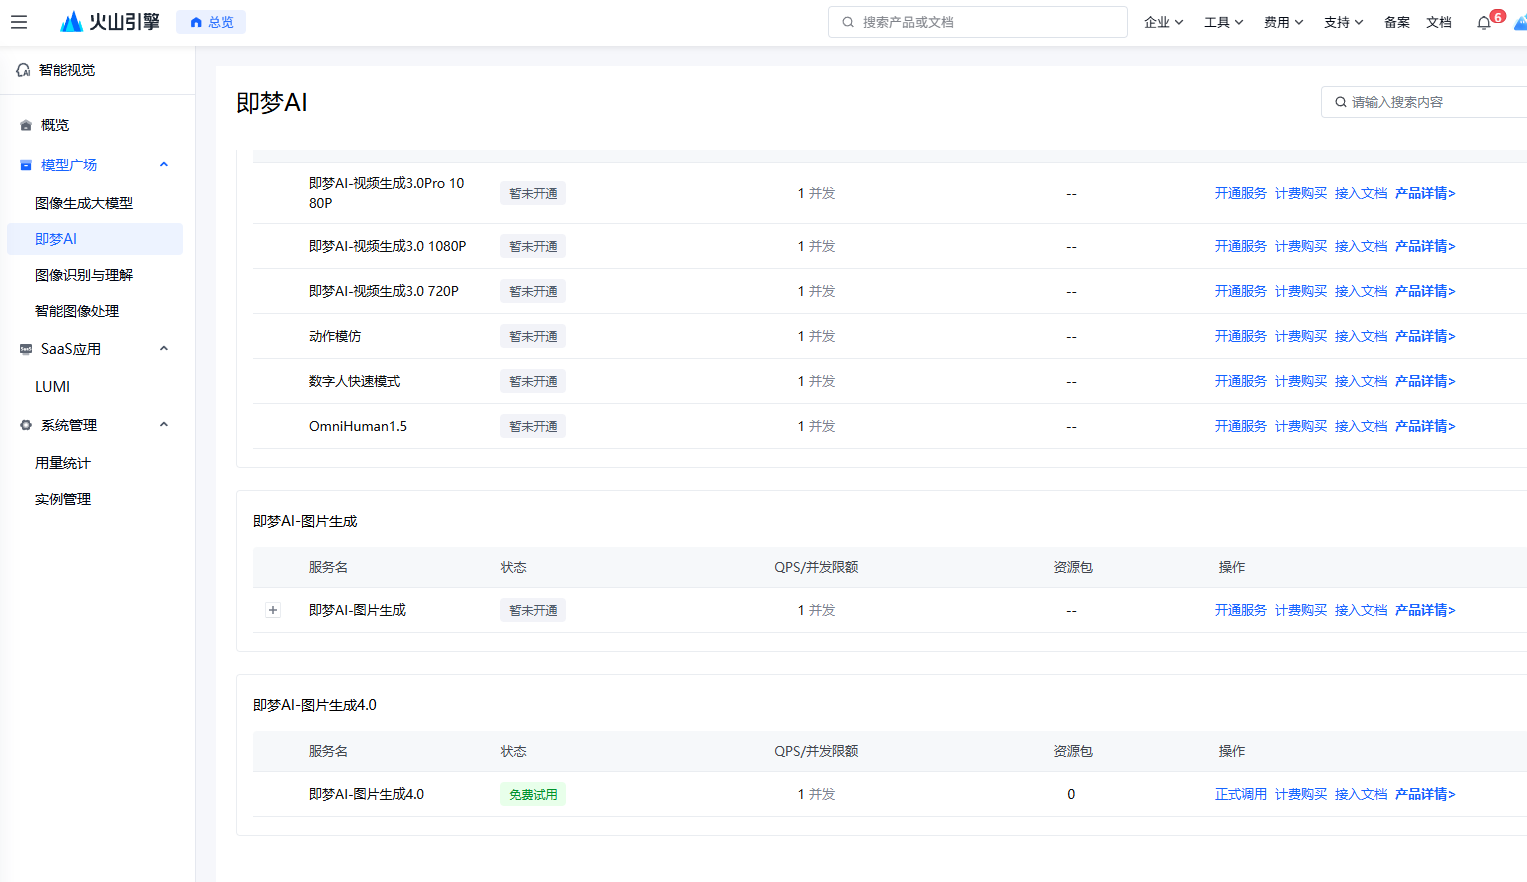This screenshot has height=882, width=1527.
Task: Click 正式调用 for 即梦AI-图片生成4.0
Action: click(x=1240, y=794)
